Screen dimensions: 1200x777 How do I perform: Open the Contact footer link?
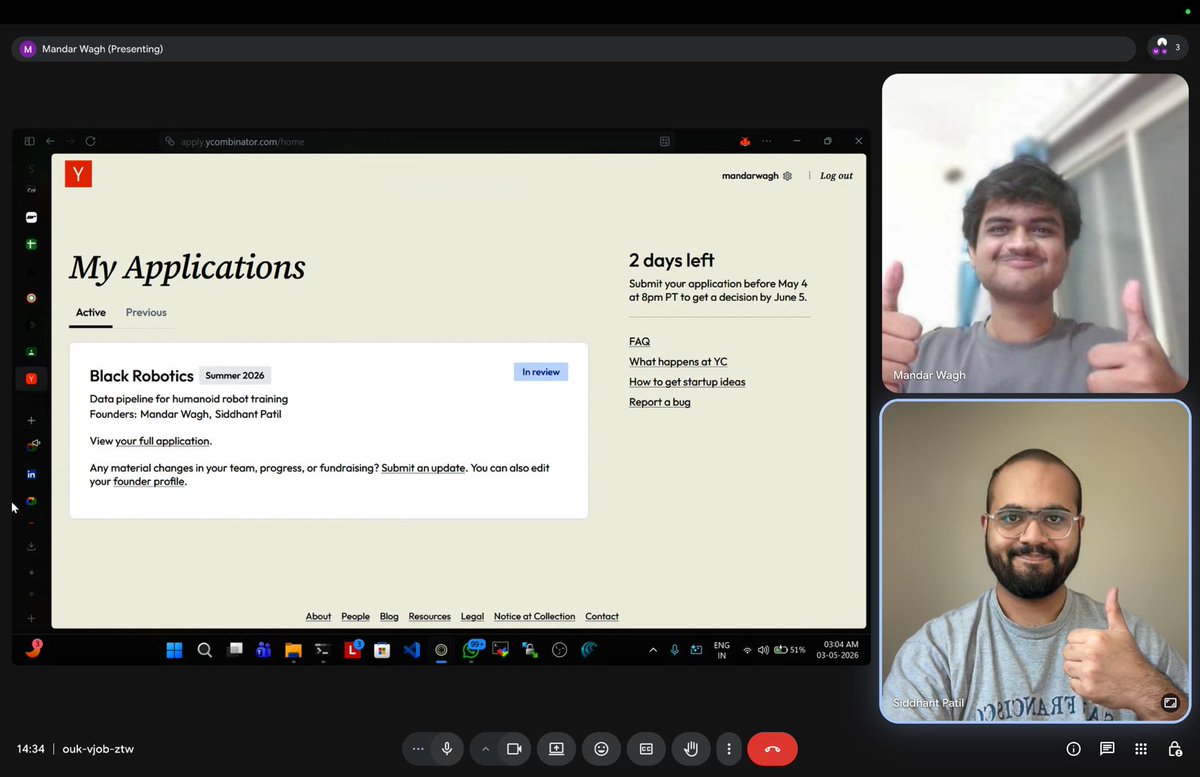[602, 616]
